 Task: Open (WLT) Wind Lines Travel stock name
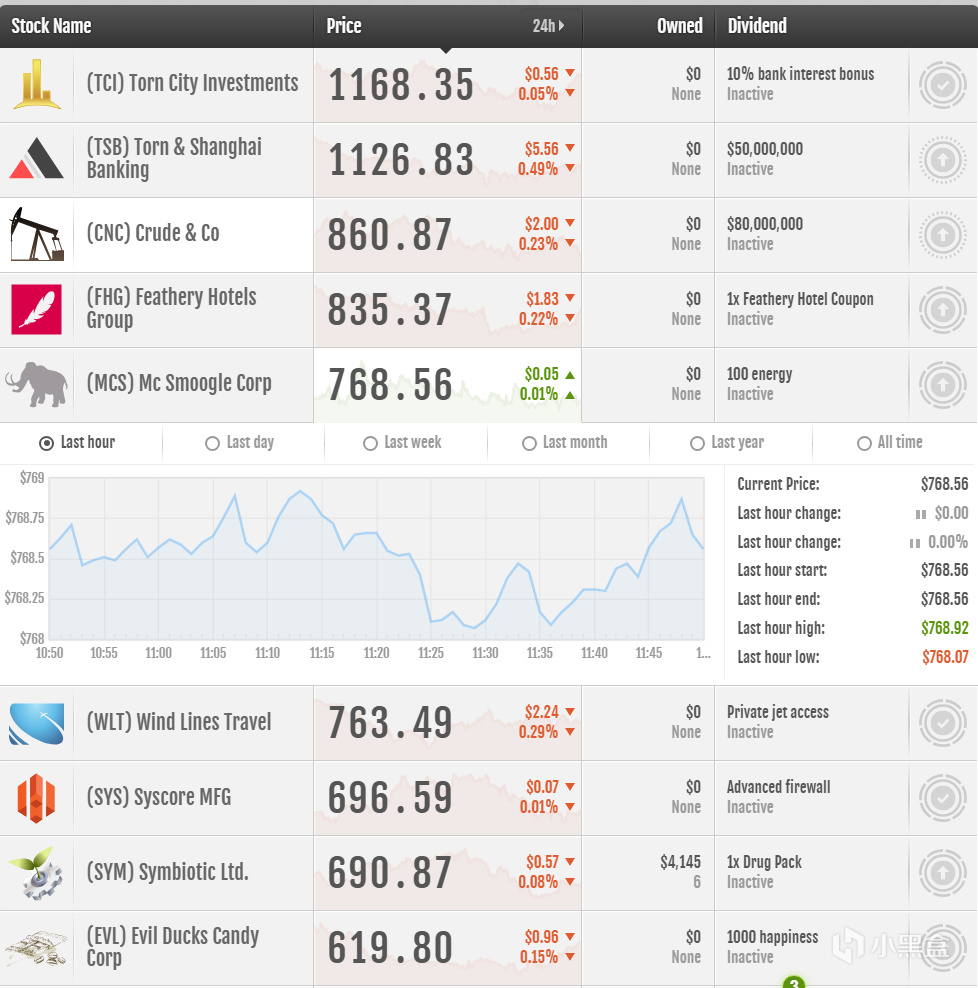pyautogui.click(x=179, y=722)
